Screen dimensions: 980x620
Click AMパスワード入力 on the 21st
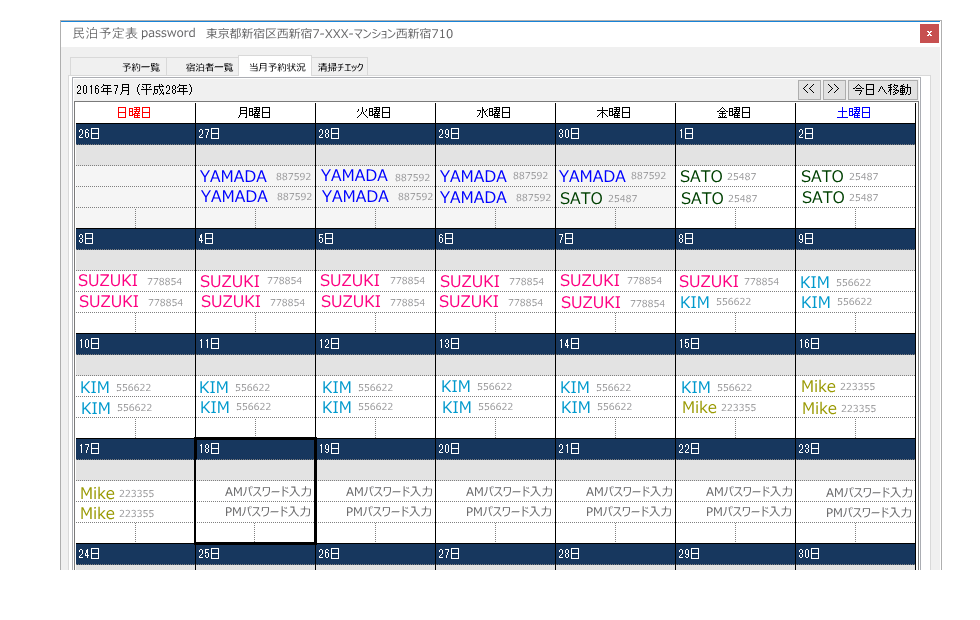point(628,492)
